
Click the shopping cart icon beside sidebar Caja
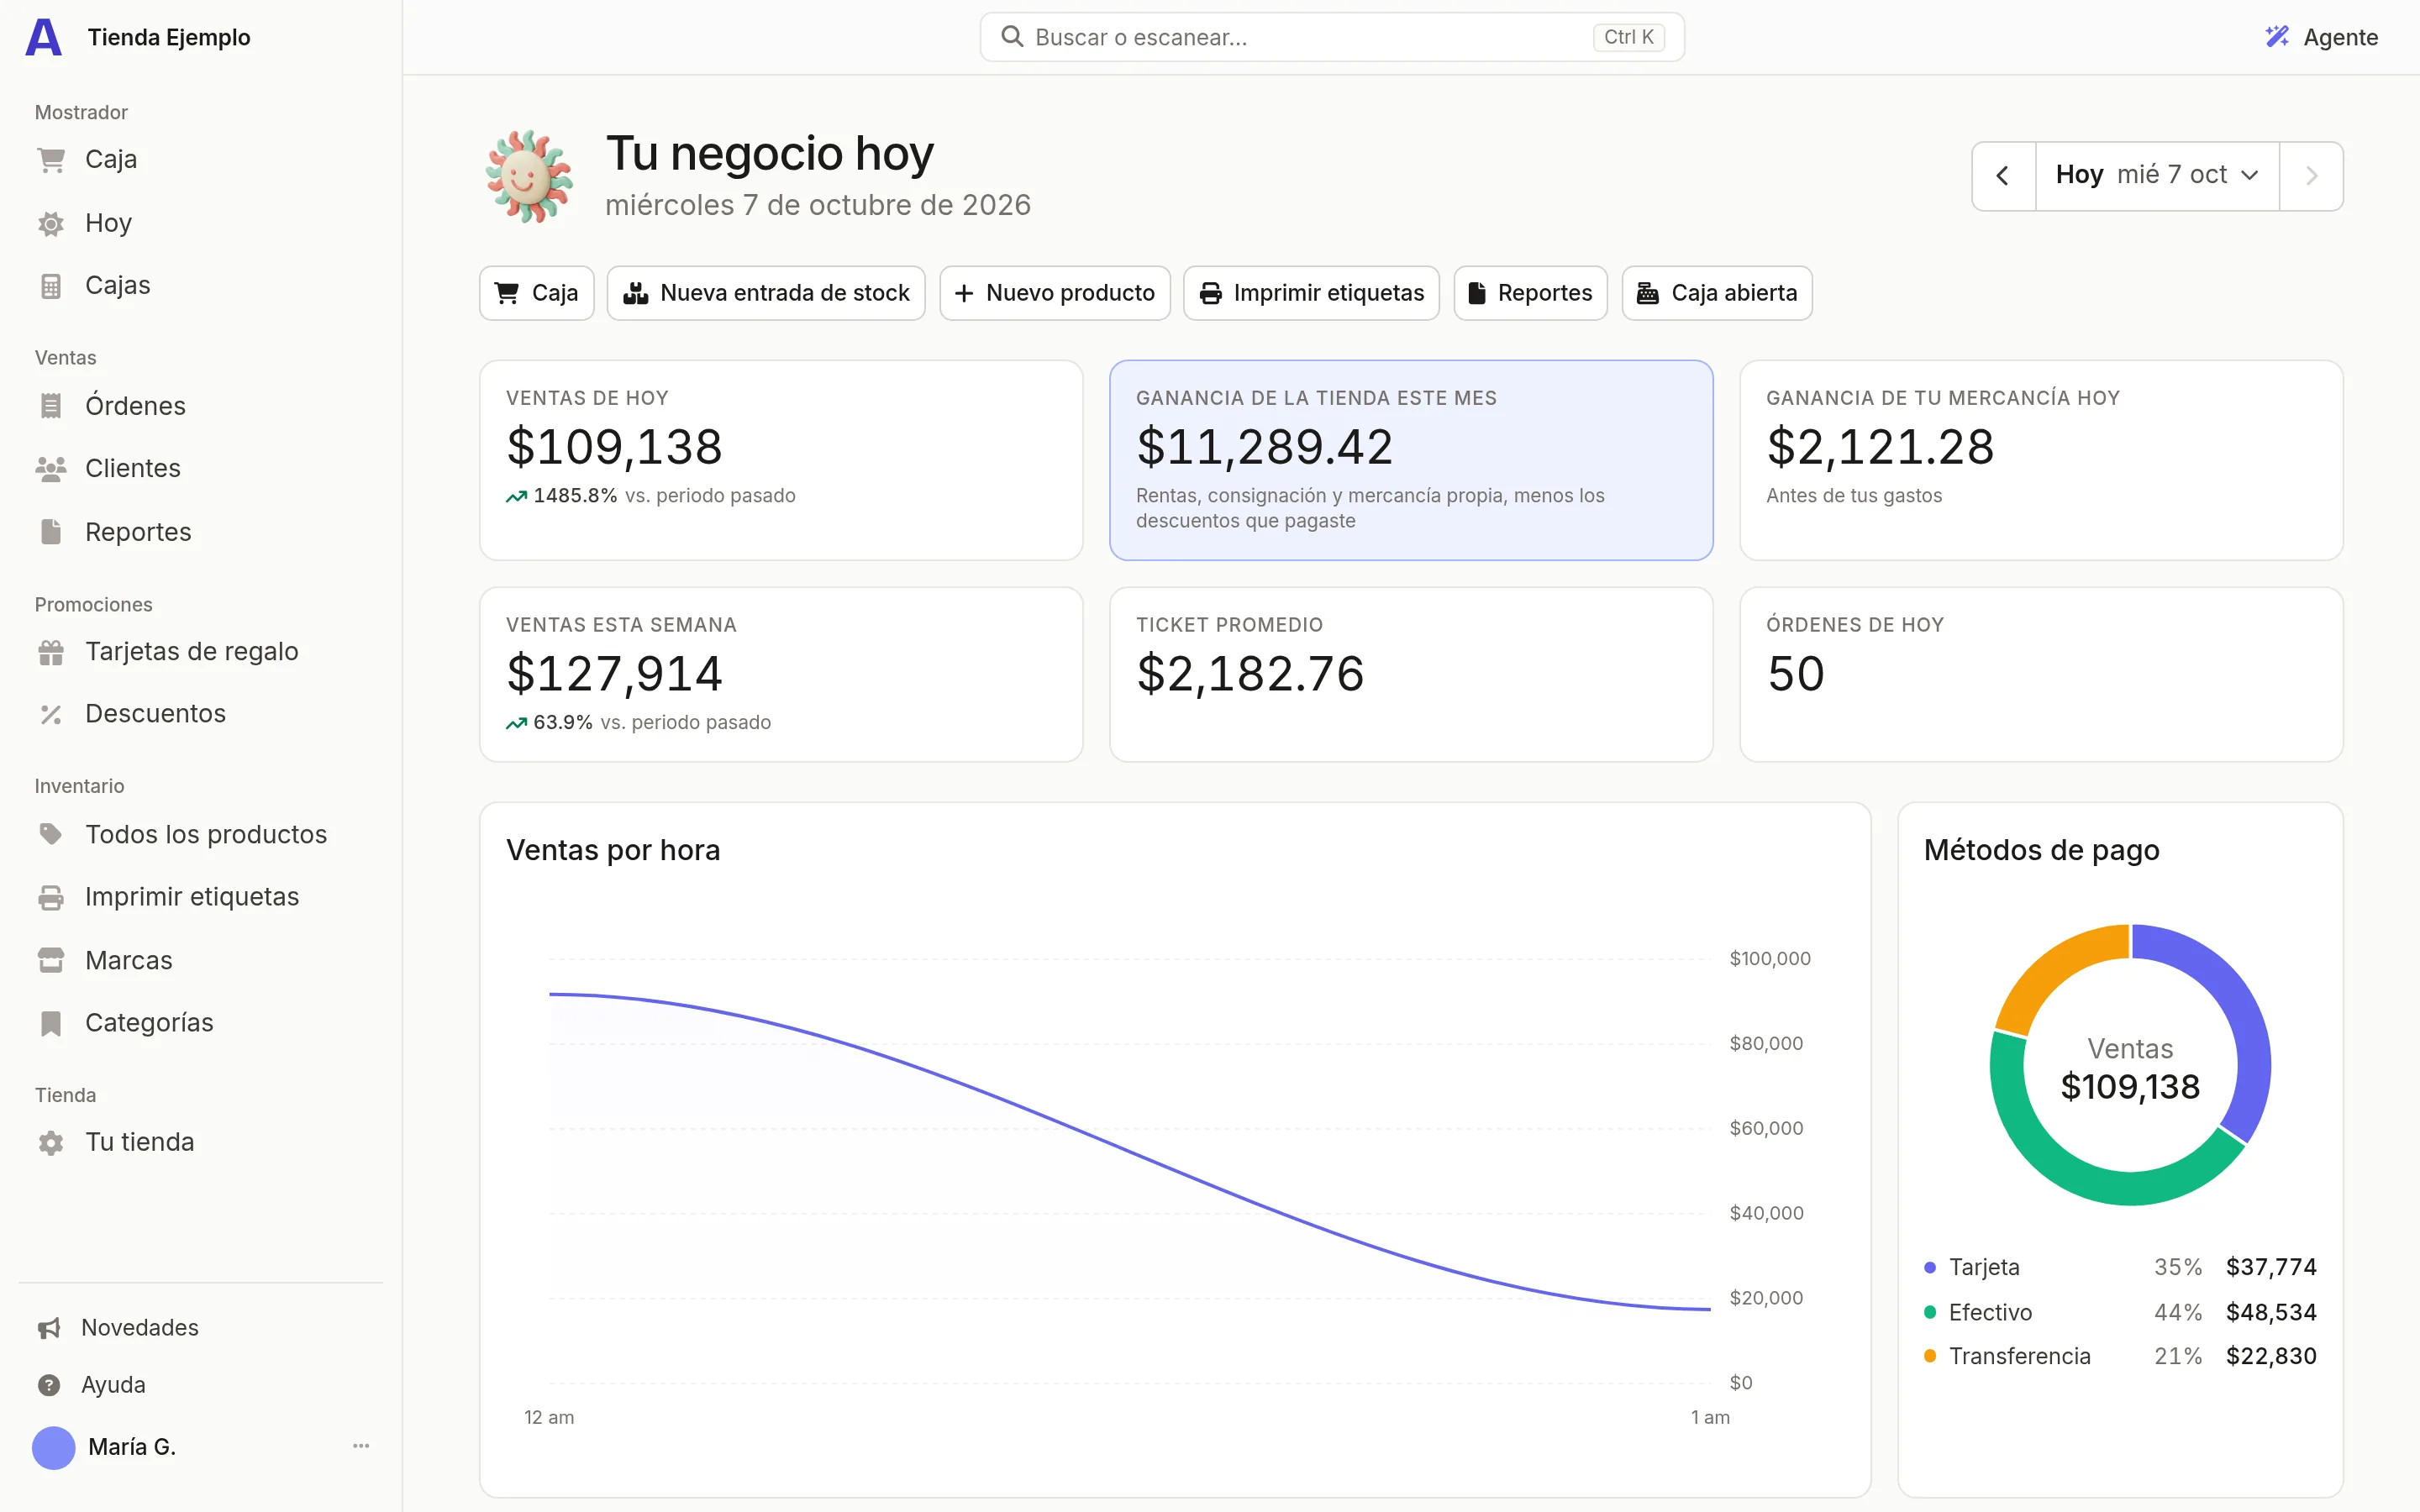point(51,160)
